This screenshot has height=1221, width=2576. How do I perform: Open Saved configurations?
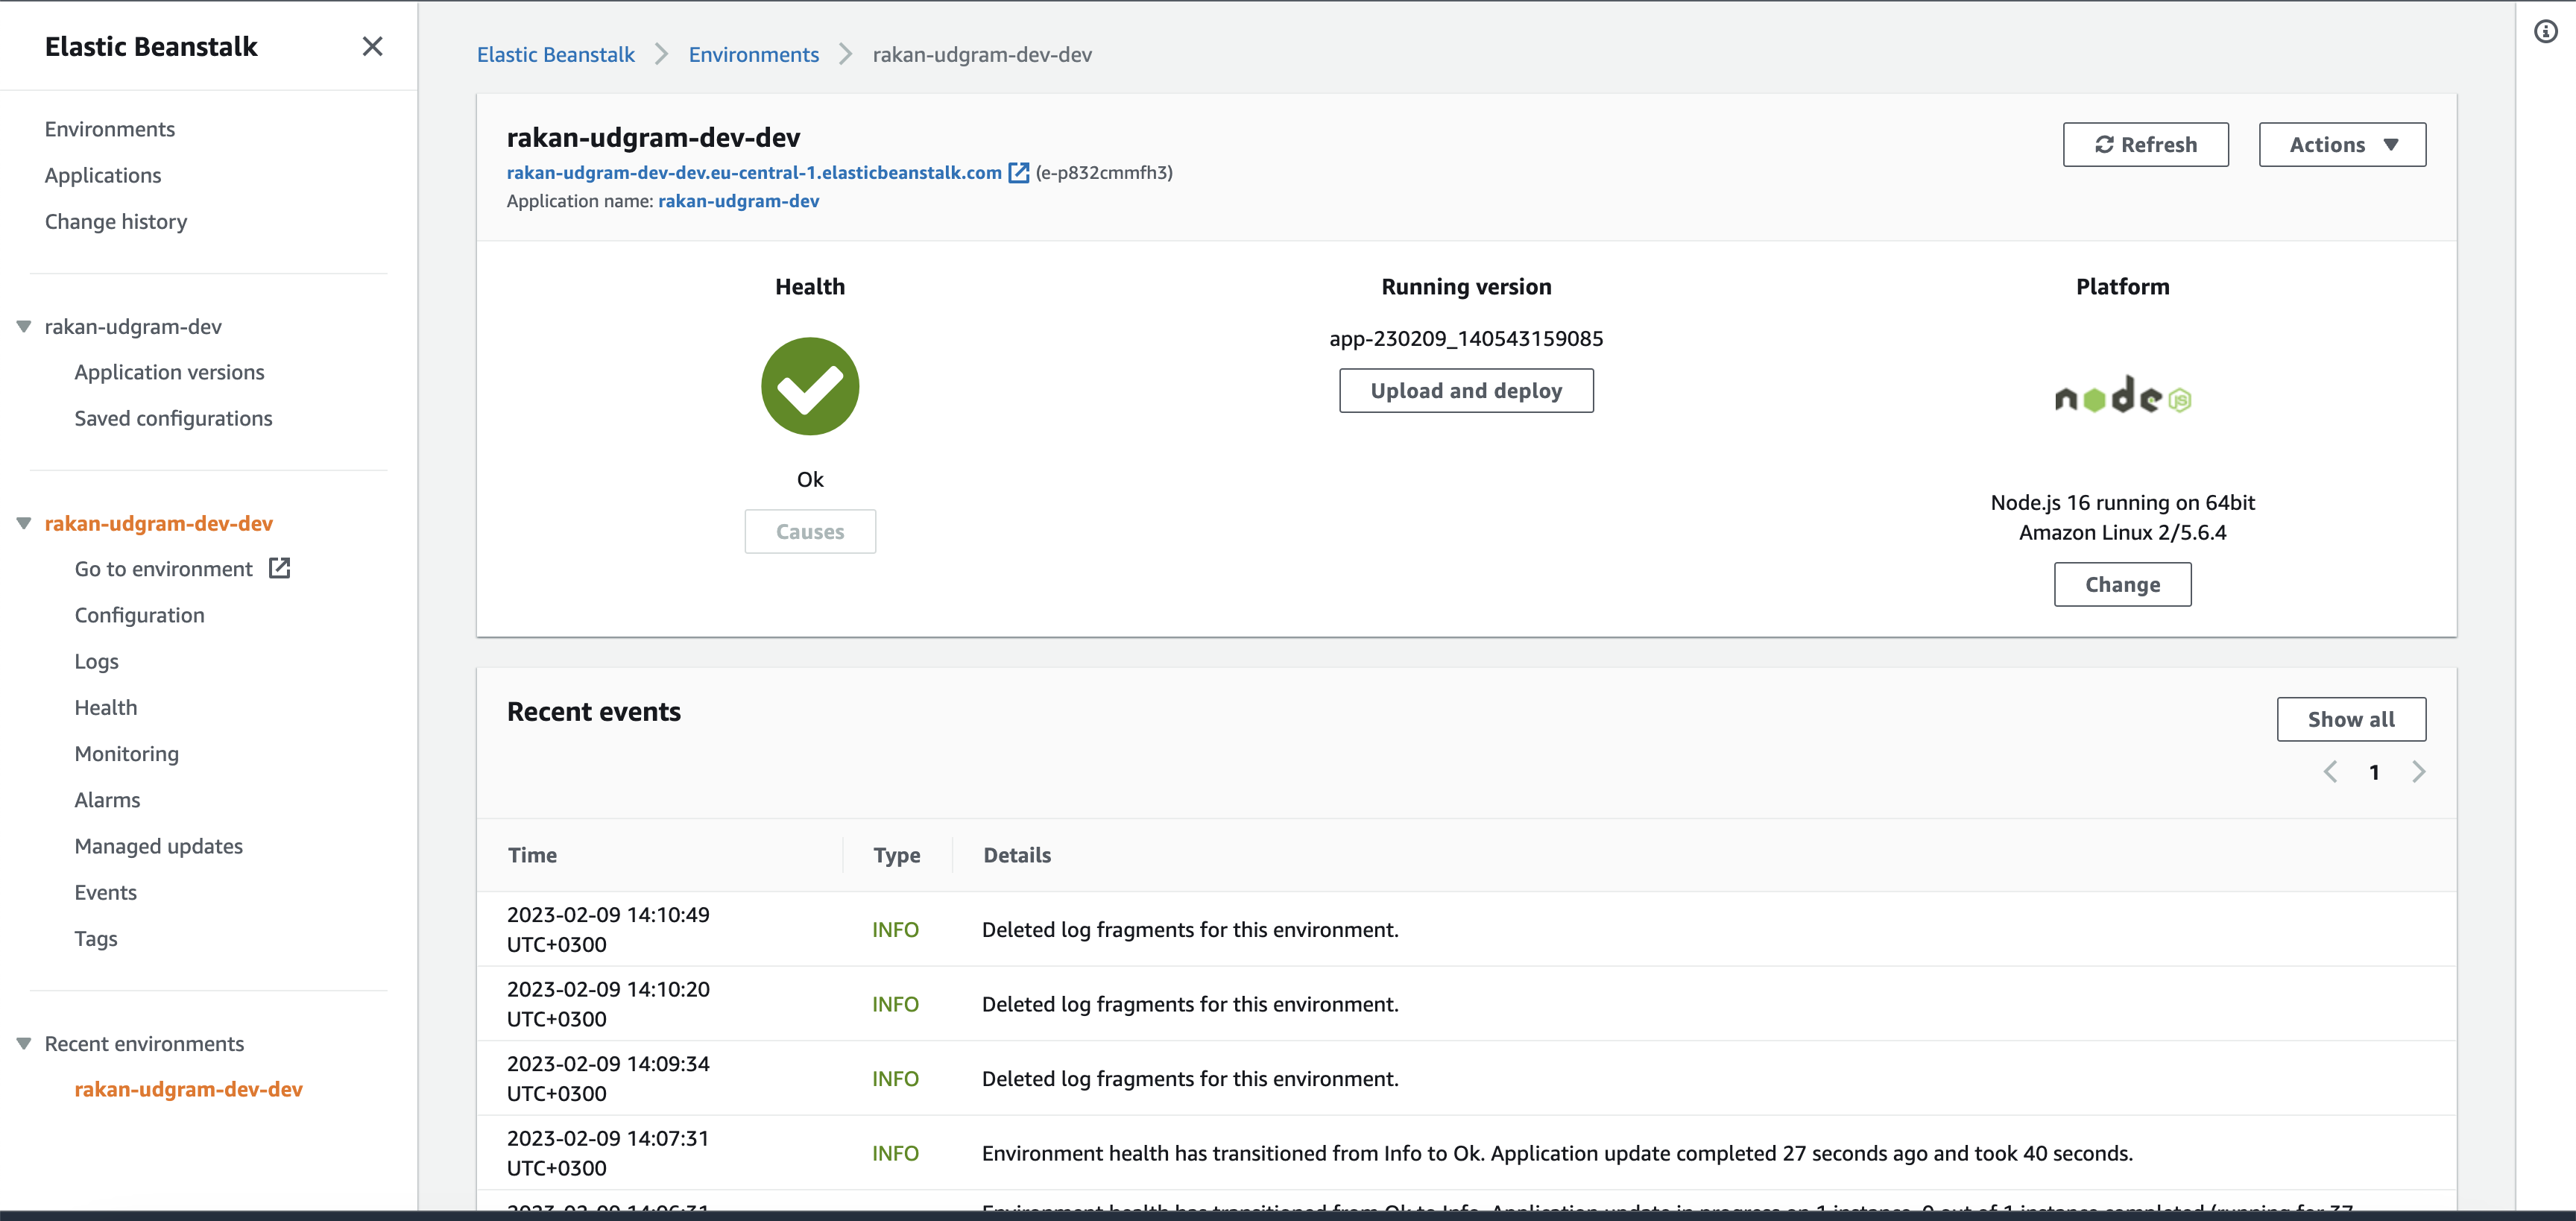(173, 418)
